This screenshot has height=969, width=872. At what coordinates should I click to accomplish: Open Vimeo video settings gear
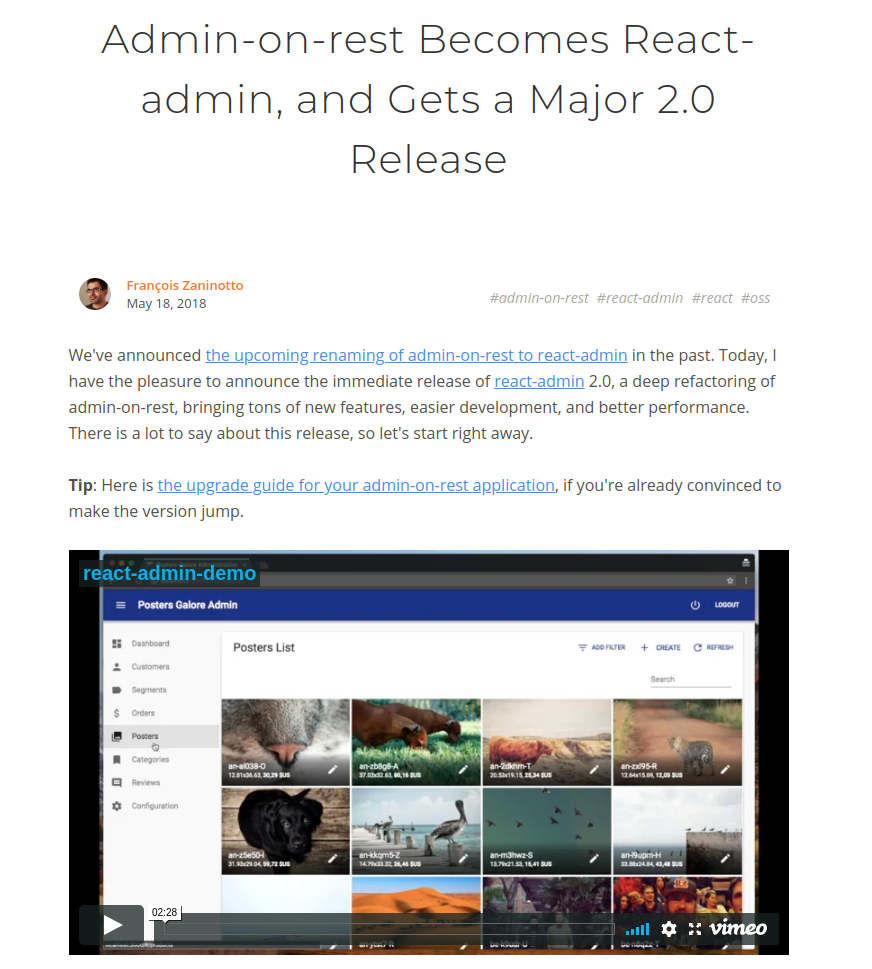click(x=669, y=929)
